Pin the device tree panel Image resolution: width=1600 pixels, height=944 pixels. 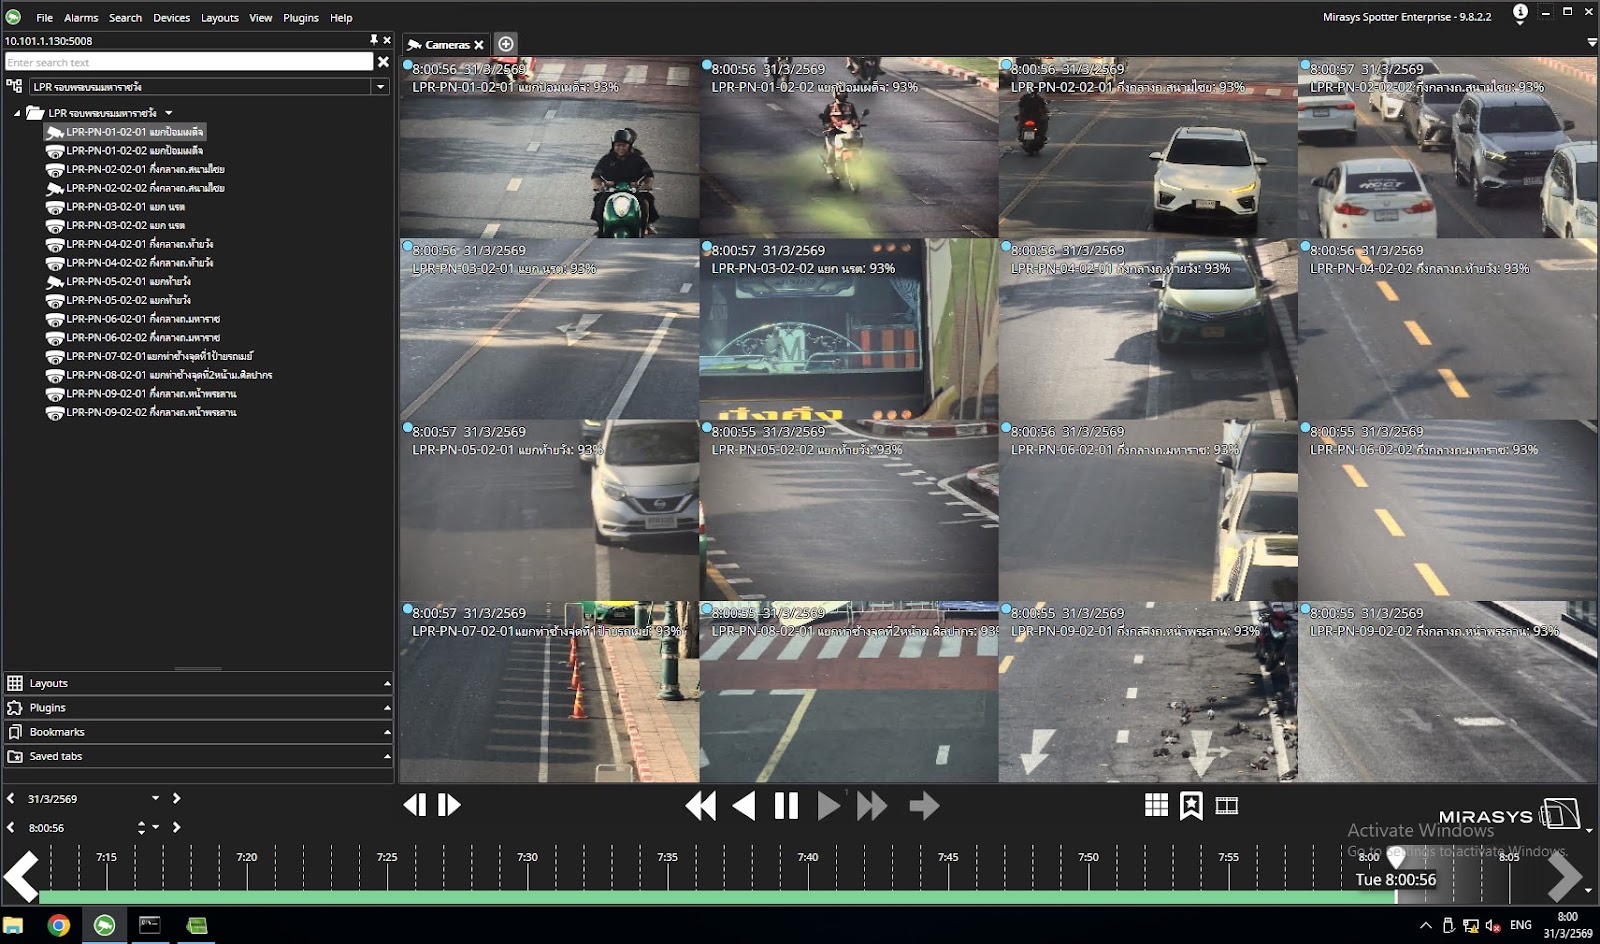point(374,40)
